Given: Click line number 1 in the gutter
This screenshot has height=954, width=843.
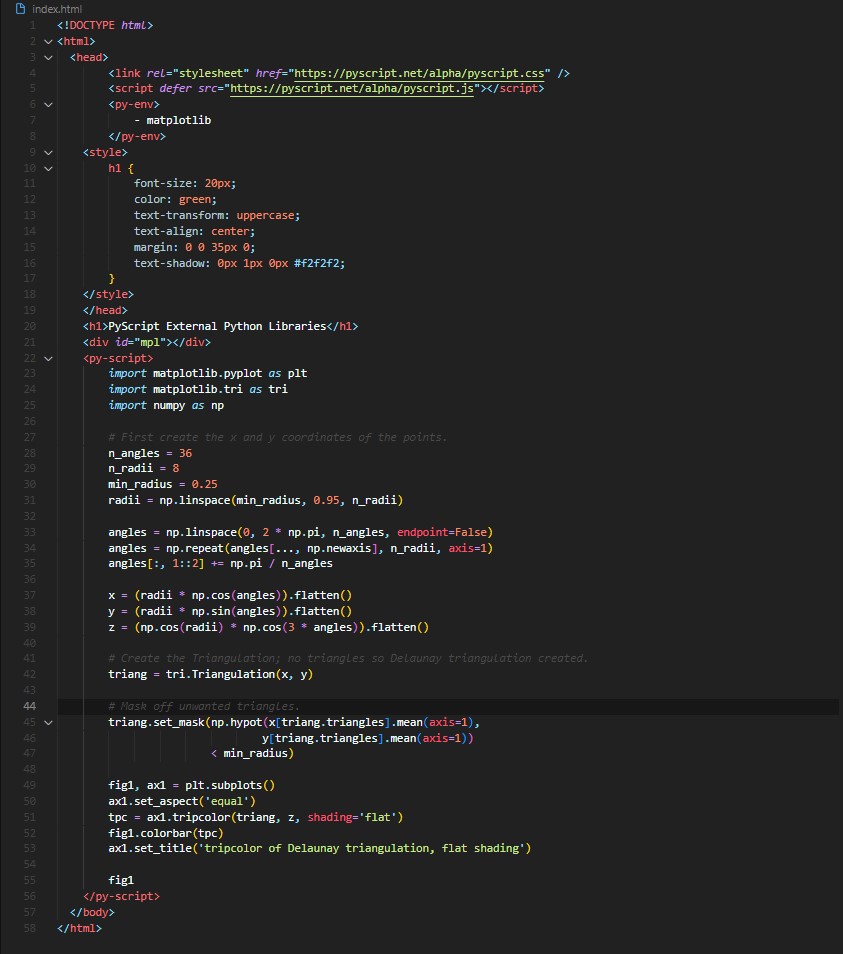Looking at the screenshot, I should (32, 26).
